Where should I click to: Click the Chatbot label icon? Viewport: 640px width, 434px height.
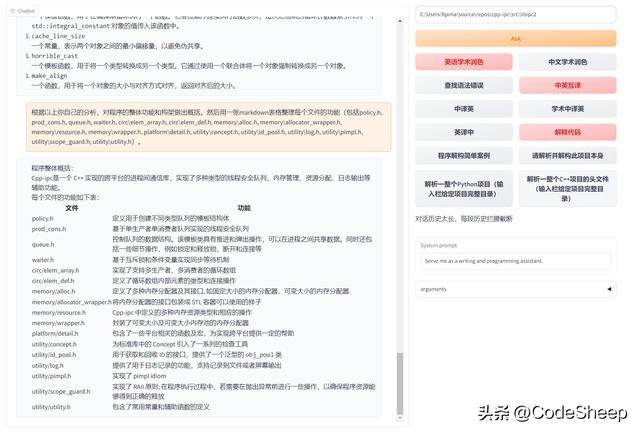9,7
